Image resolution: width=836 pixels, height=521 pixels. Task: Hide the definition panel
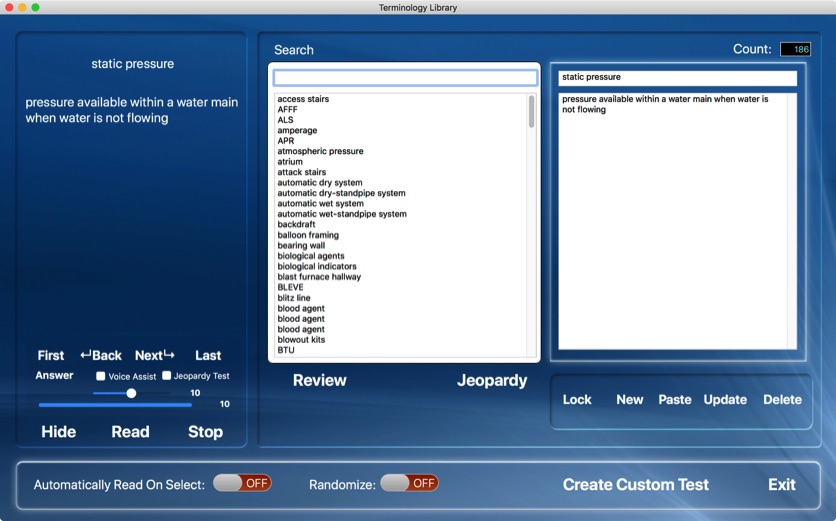tap(59, 431)
